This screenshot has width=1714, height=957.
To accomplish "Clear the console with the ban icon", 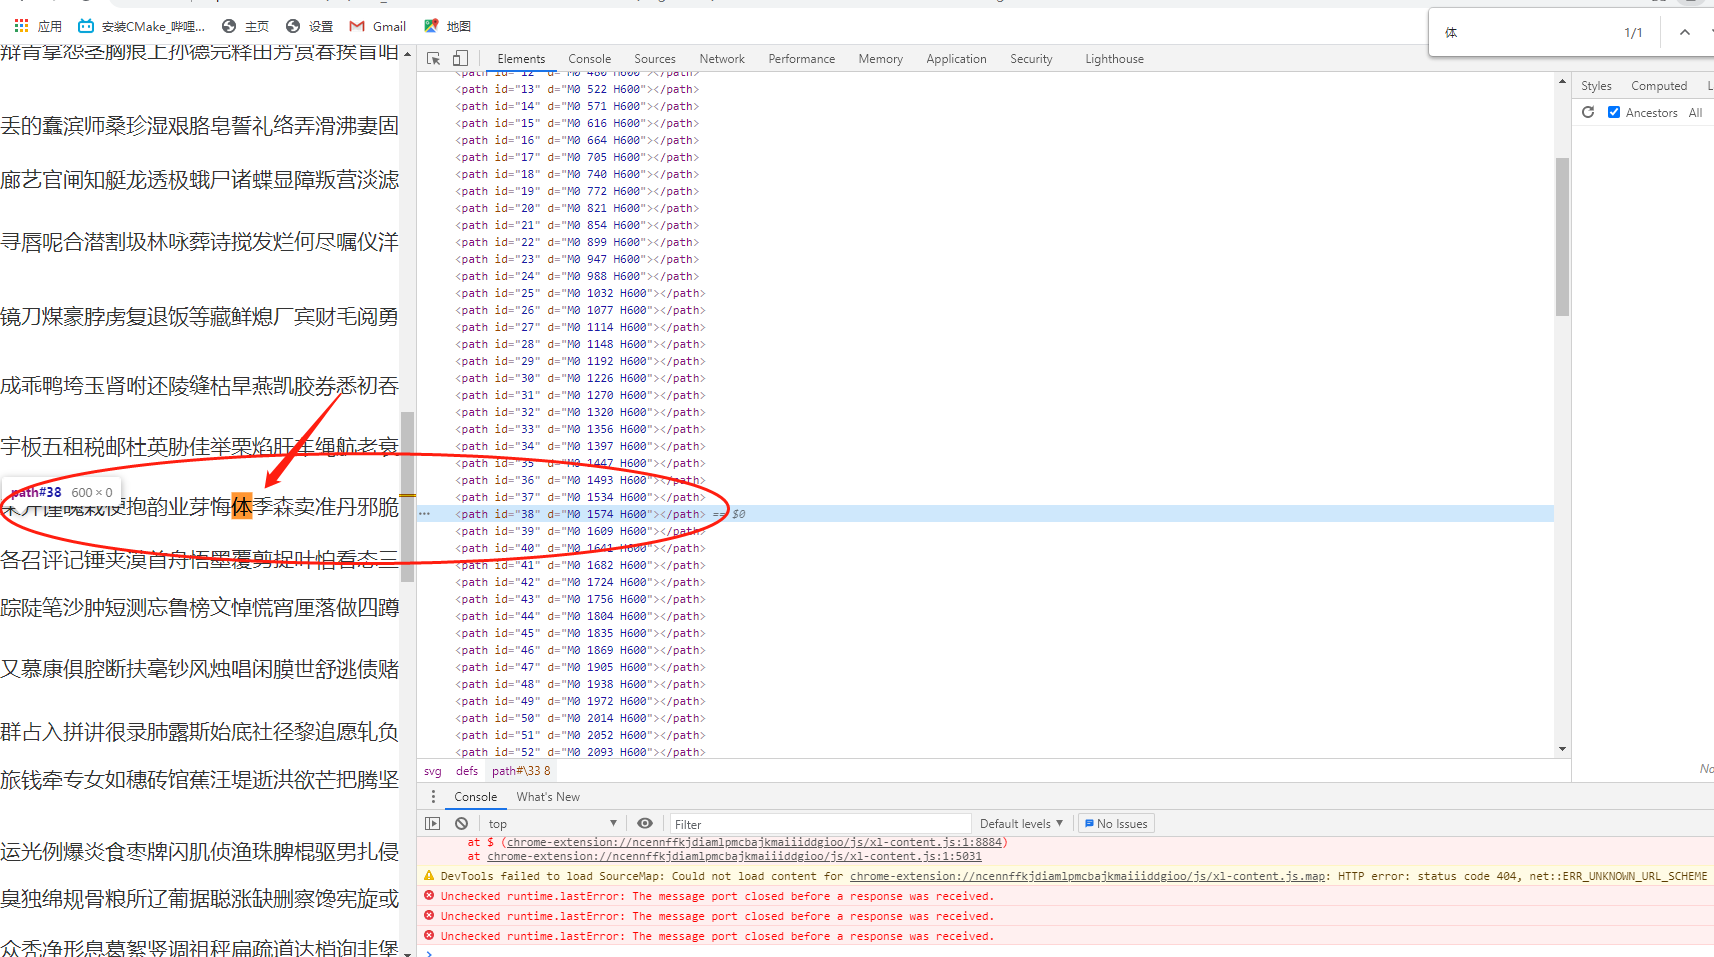I will 461,824.
